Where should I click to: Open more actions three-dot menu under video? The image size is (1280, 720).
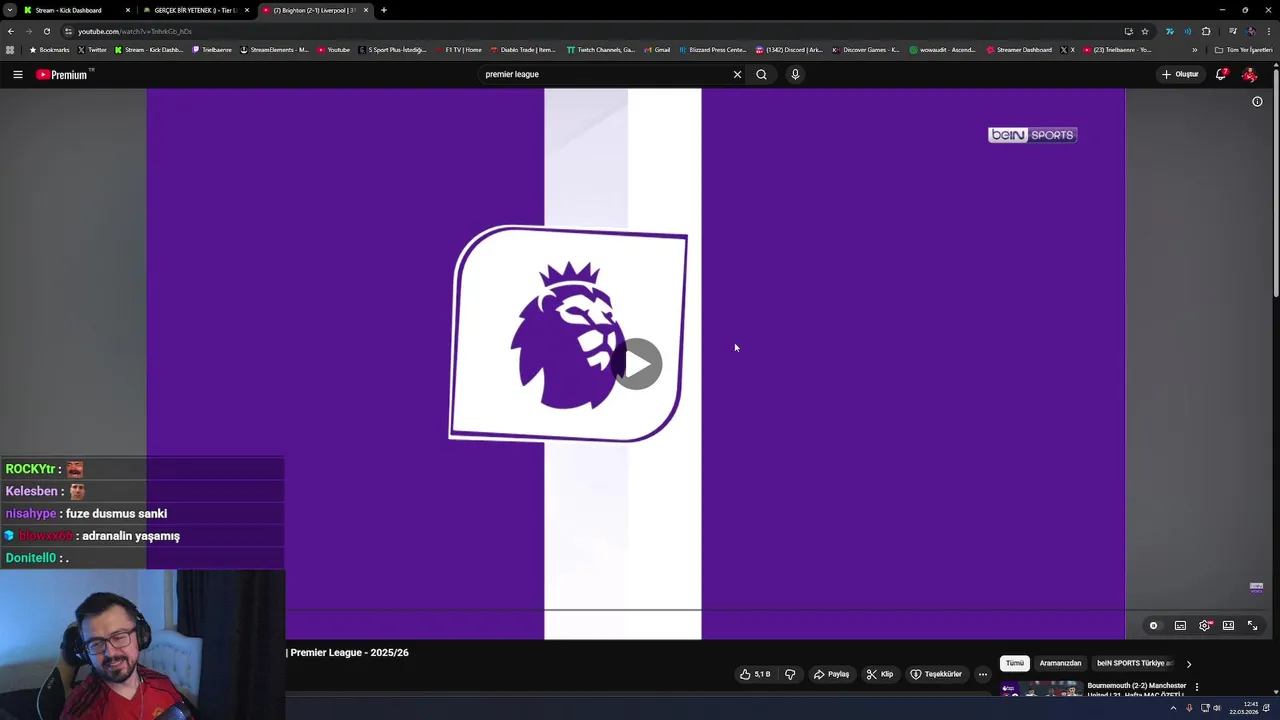983,674
